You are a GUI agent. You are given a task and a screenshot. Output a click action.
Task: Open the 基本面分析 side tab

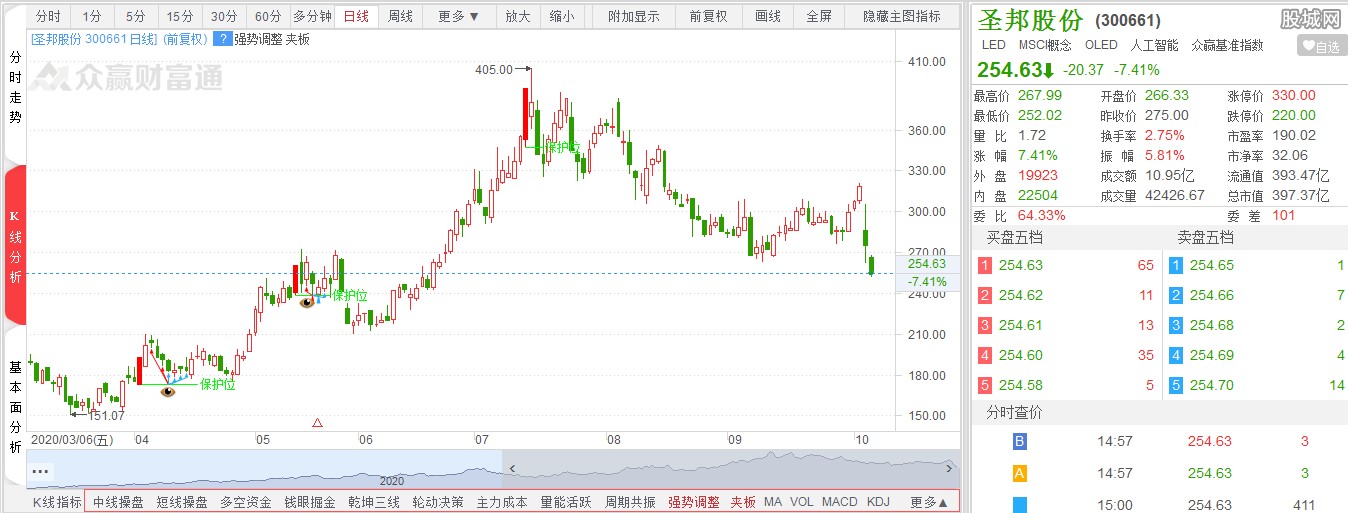15,407
